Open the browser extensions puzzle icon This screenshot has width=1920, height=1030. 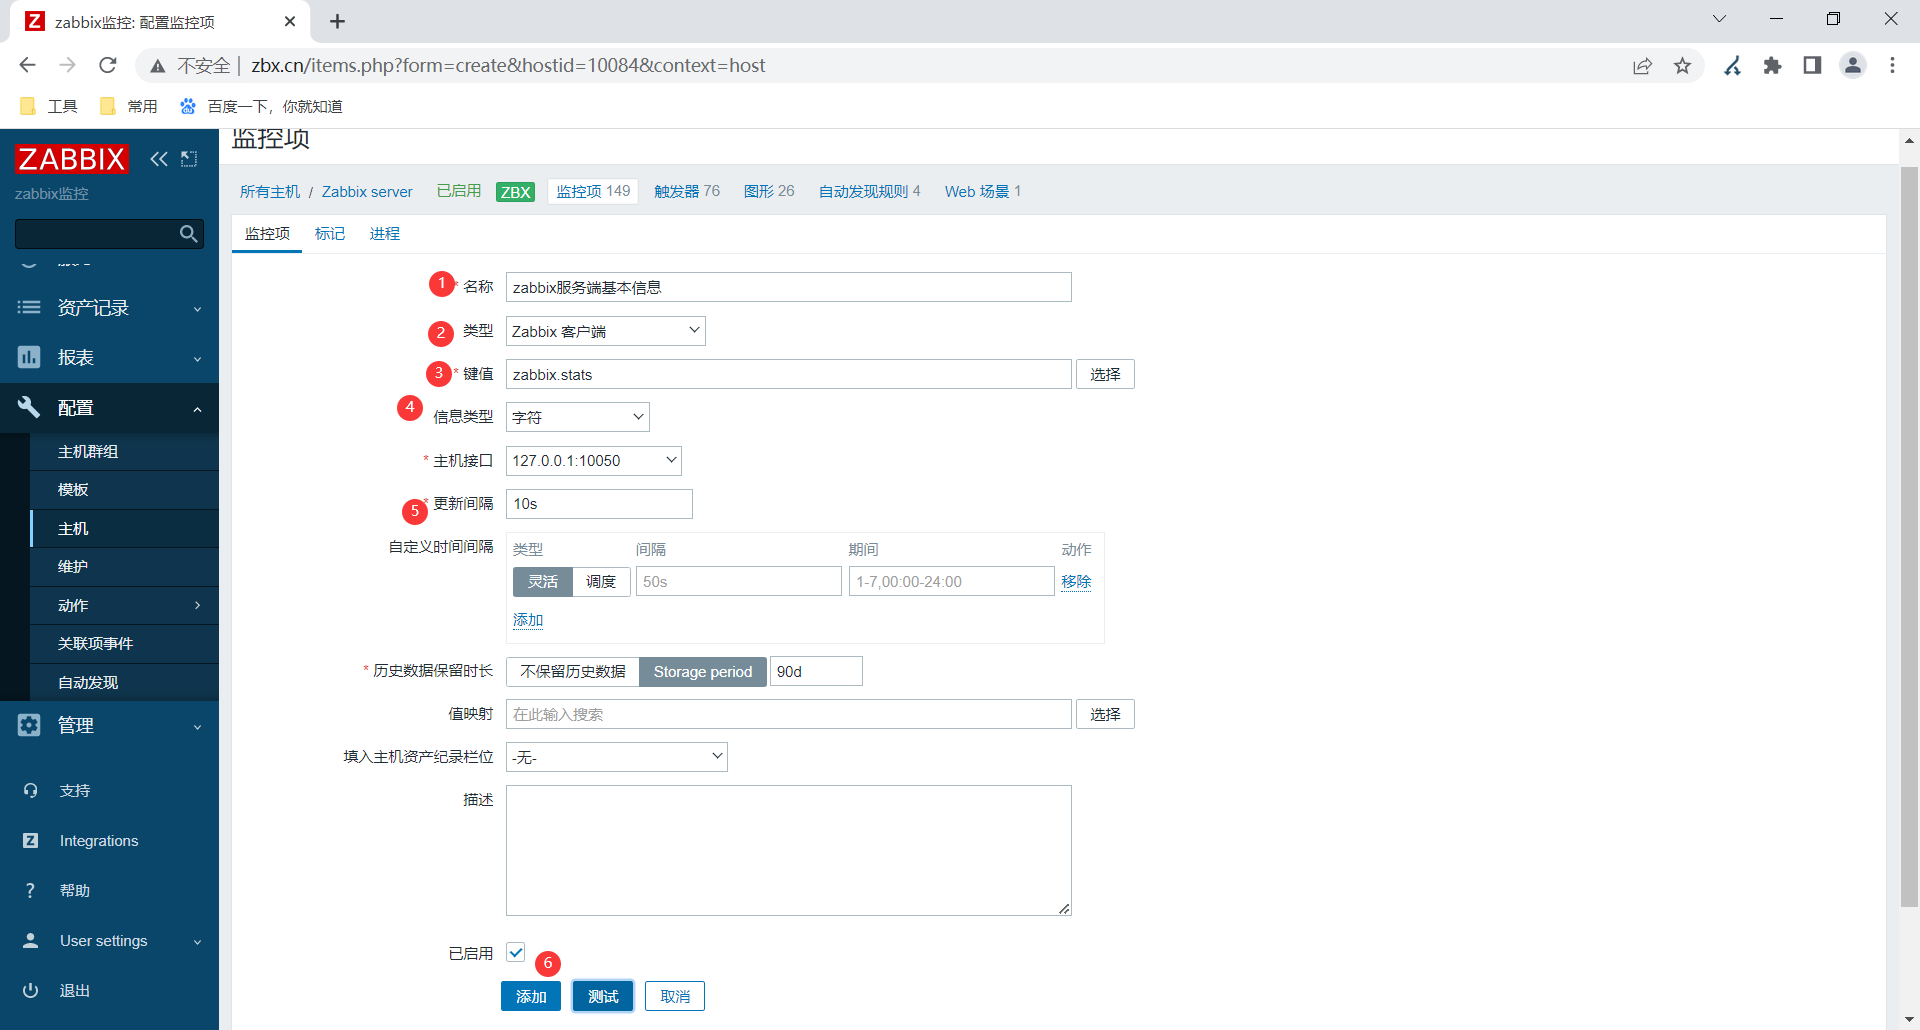pyautogui.click(x=1773, y=66)
